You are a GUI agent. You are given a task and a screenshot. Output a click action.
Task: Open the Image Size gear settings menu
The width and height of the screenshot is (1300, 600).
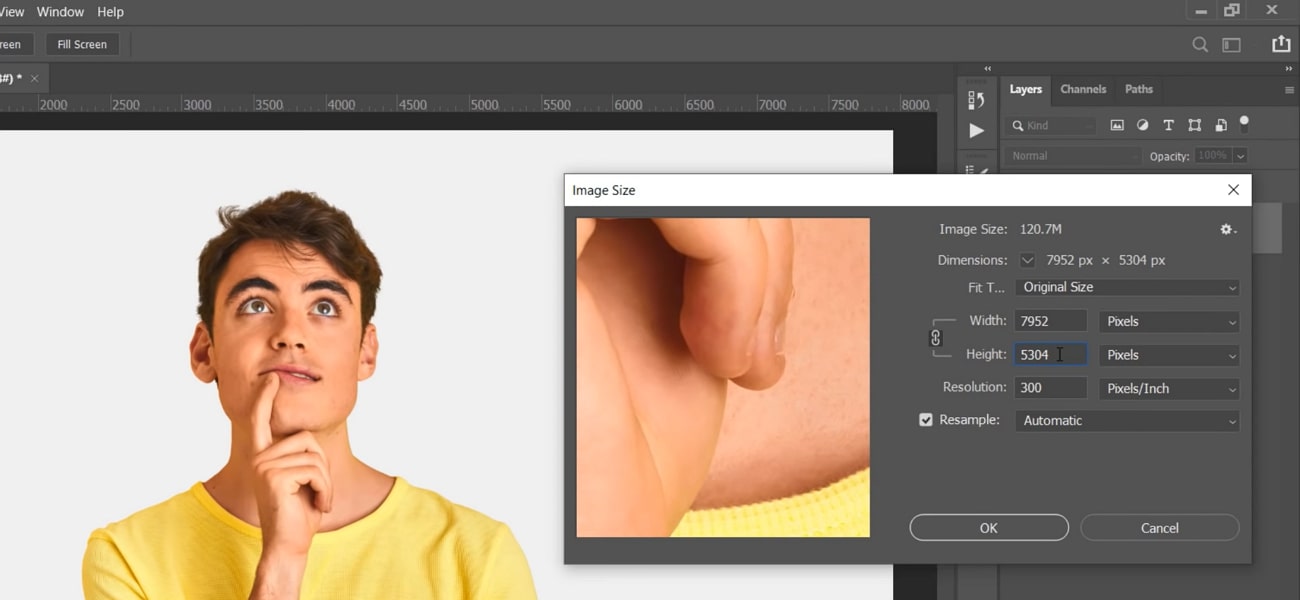point(1227,230)
